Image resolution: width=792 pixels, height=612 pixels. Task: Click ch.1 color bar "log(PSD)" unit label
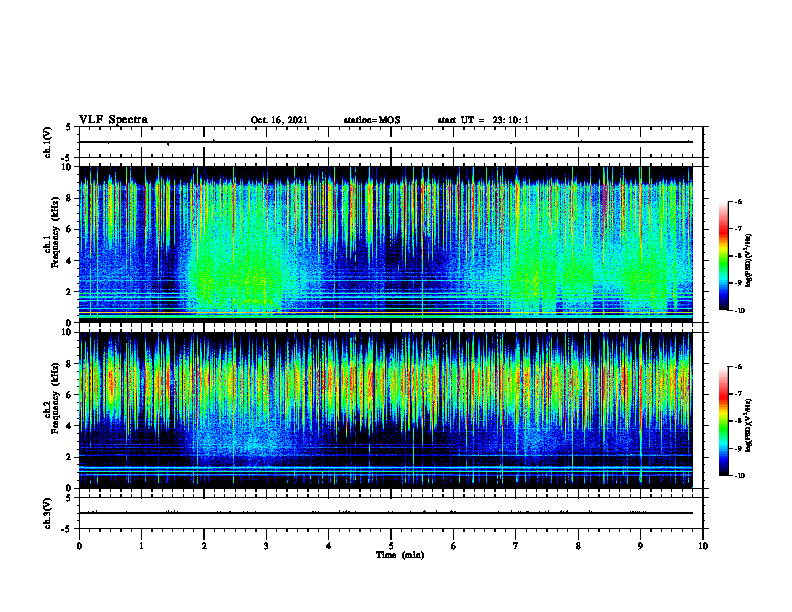(749, 260)
